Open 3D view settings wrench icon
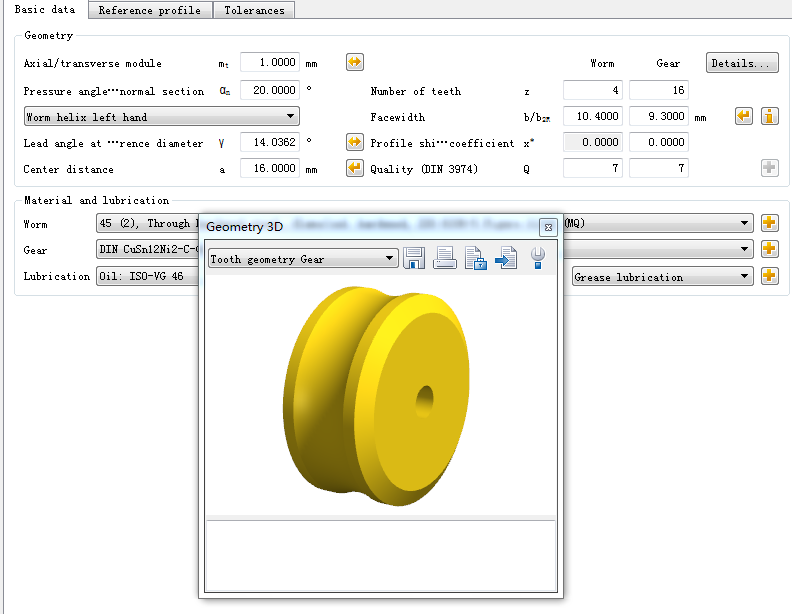792x614 pixels. (x=538, y=258)
